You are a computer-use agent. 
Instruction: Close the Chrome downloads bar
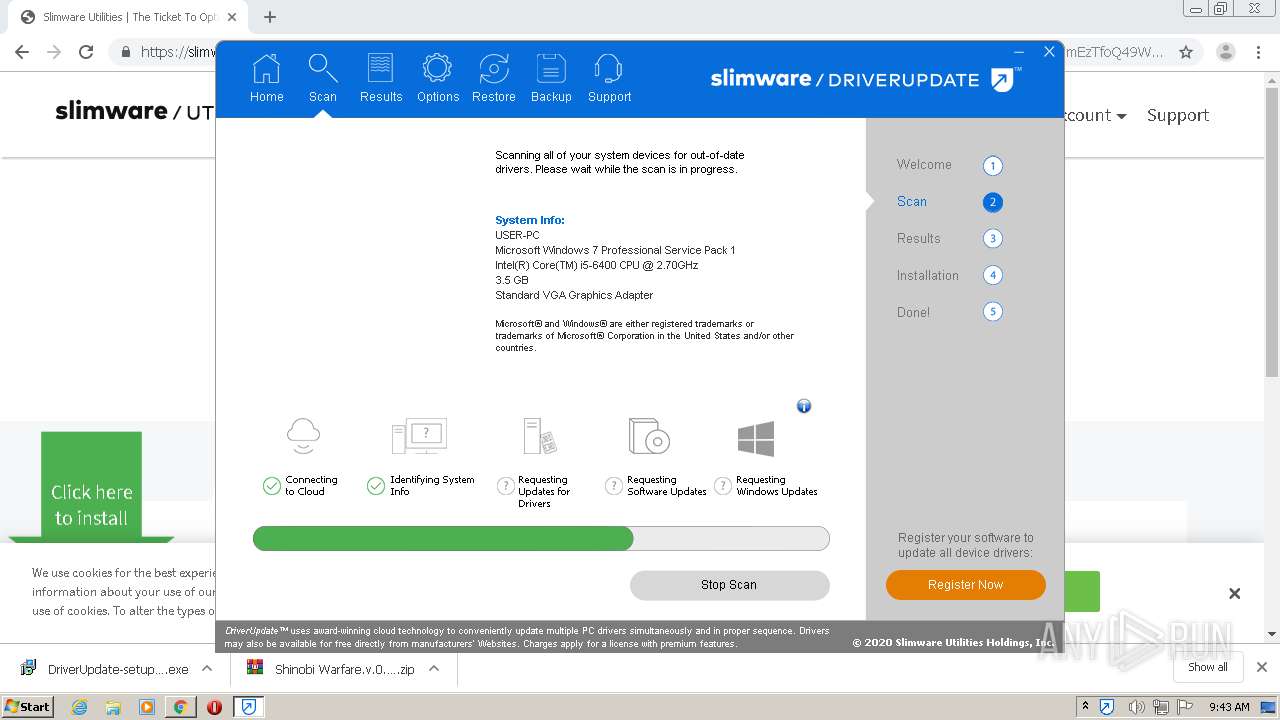1261,667
